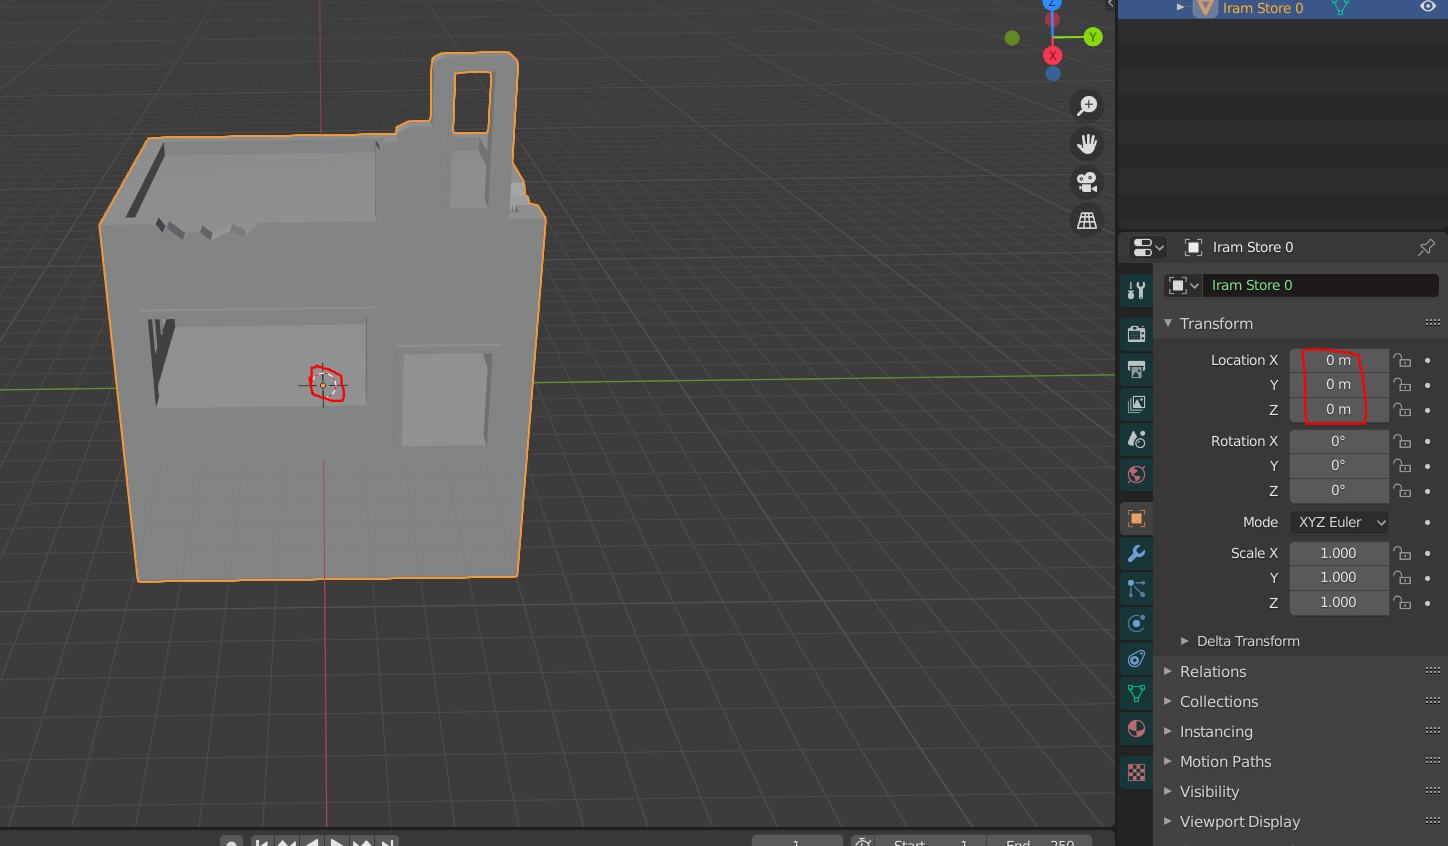Click the Location Z value field

click(1339, 409)
